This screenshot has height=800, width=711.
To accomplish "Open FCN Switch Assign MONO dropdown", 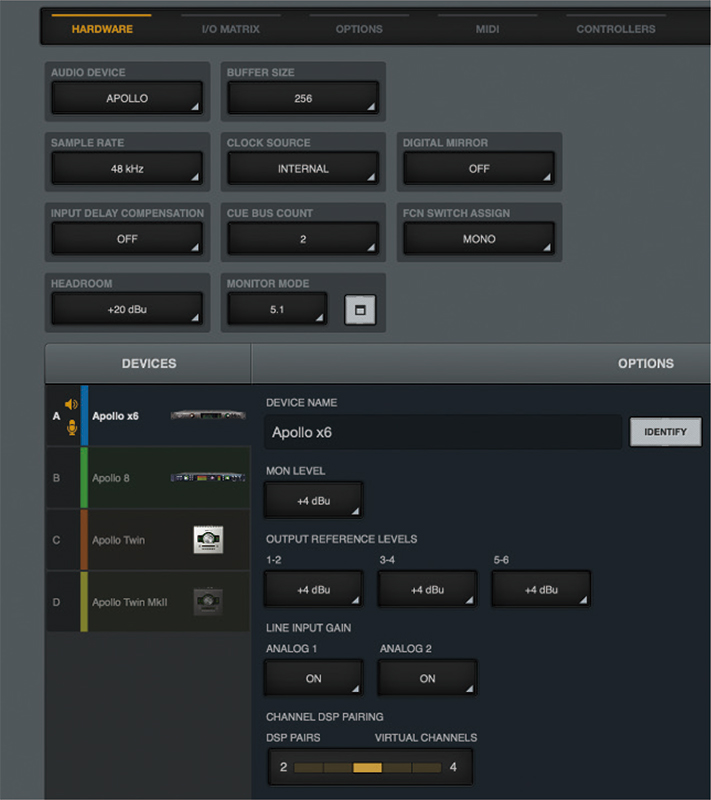I will pyautogui.click(x=479, y=239).
